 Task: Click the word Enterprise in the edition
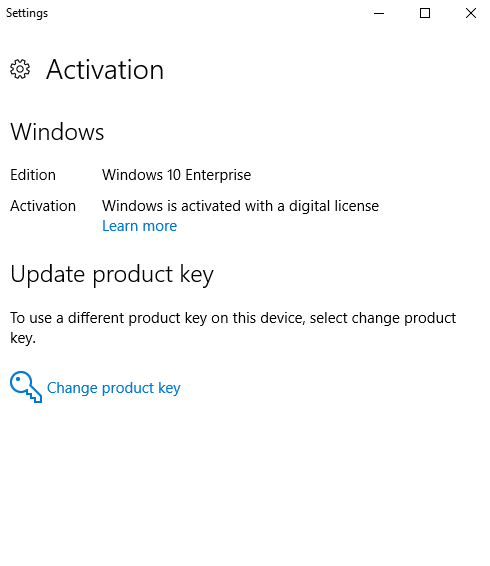[218, 175]
